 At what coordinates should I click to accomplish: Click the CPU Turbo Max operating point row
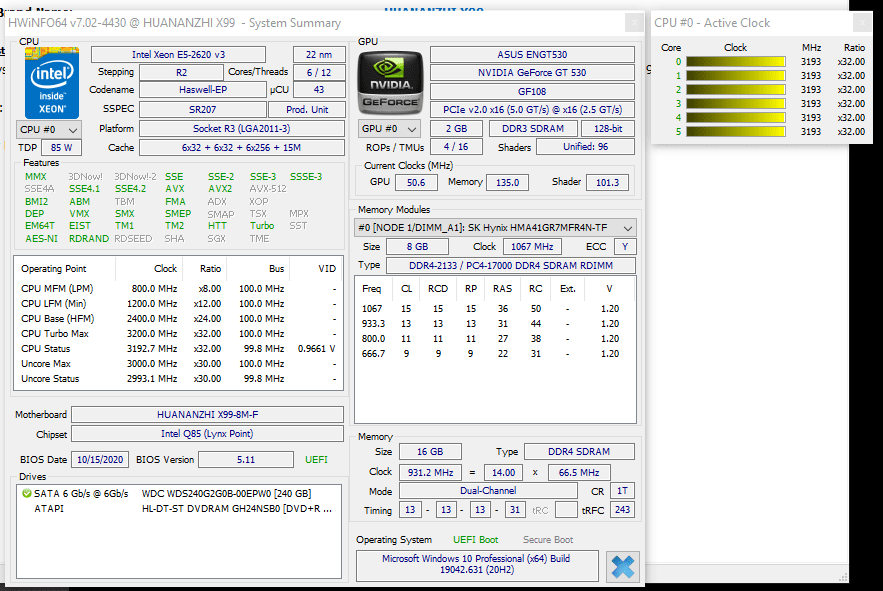pyautogui.click(x=179, y=334)
